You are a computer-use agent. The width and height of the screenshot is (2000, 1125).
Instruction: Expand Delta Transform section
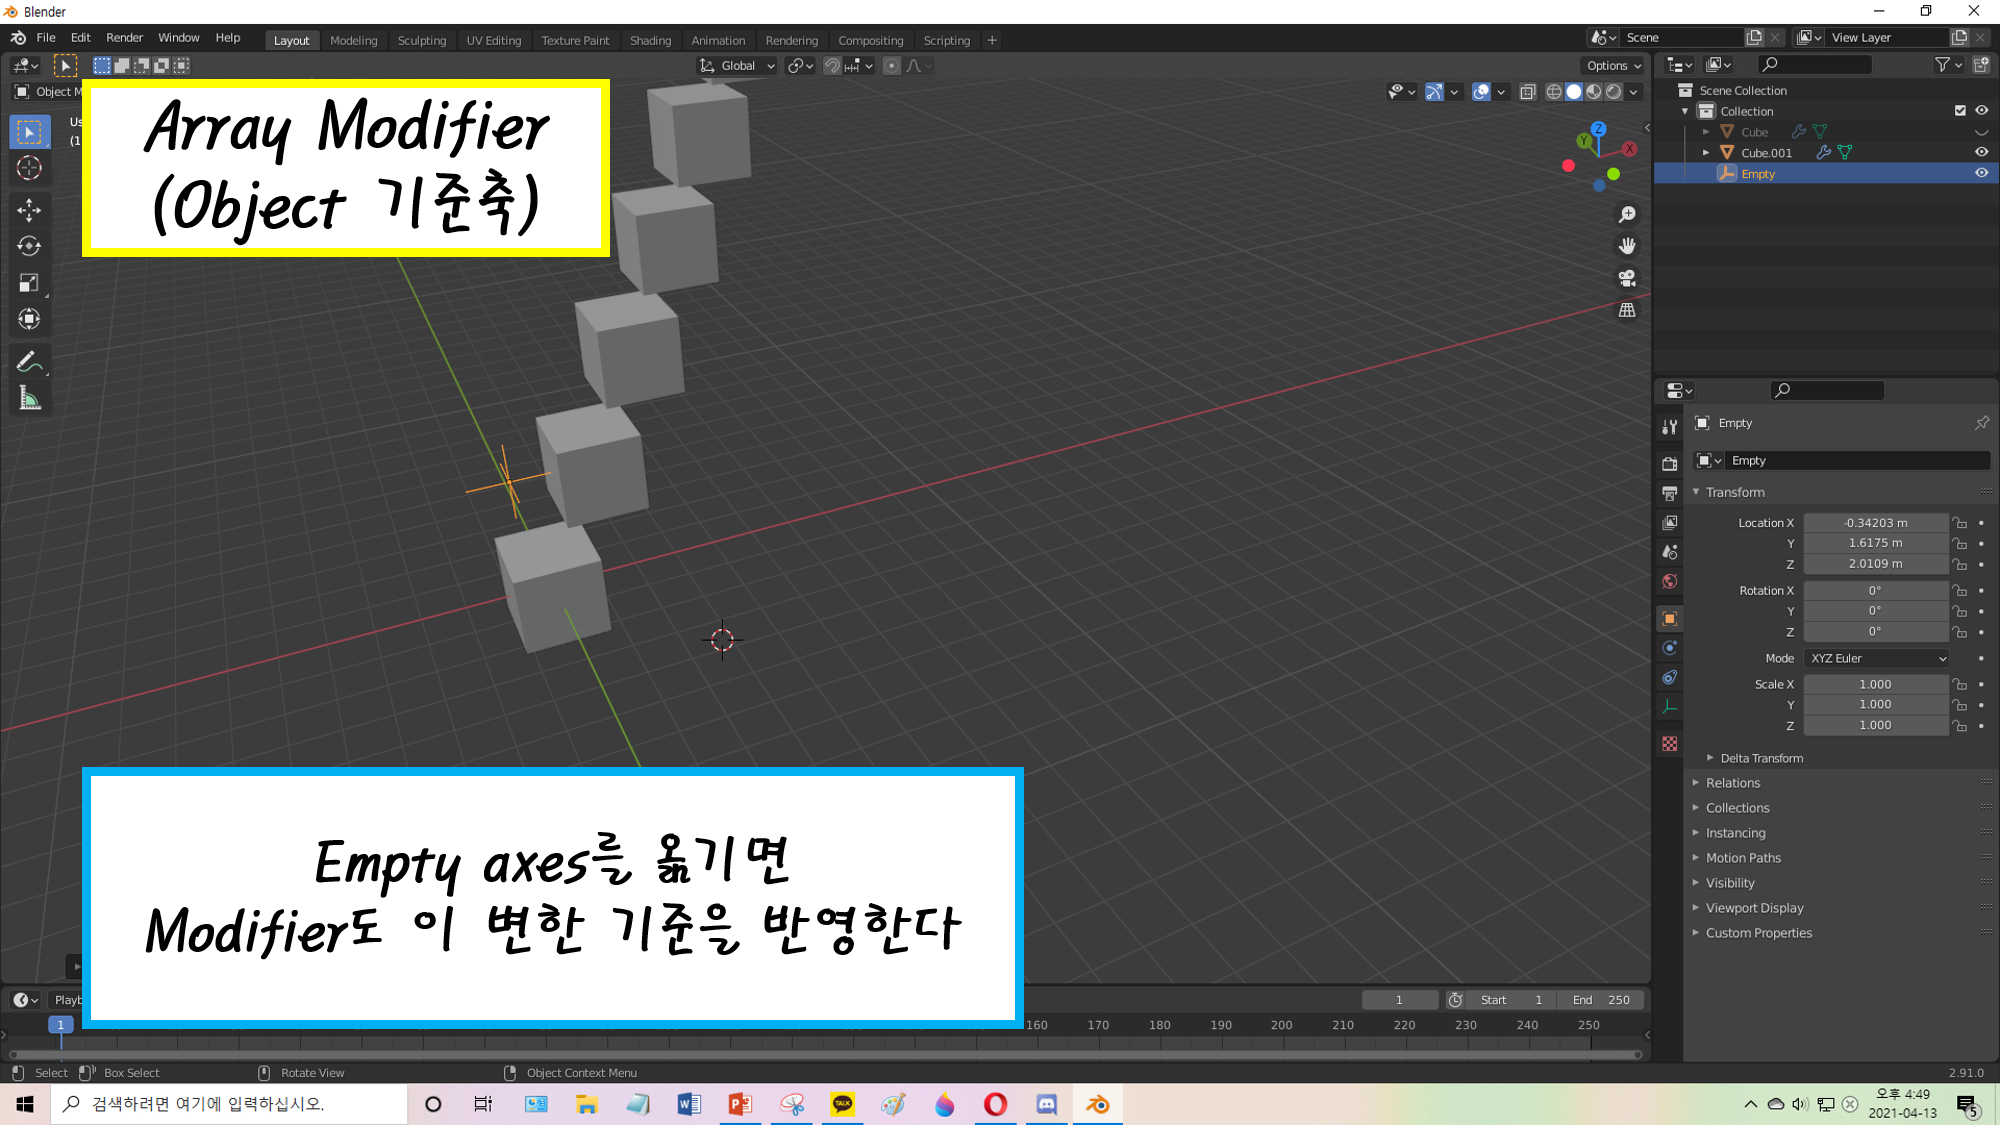coord(1761,758)
